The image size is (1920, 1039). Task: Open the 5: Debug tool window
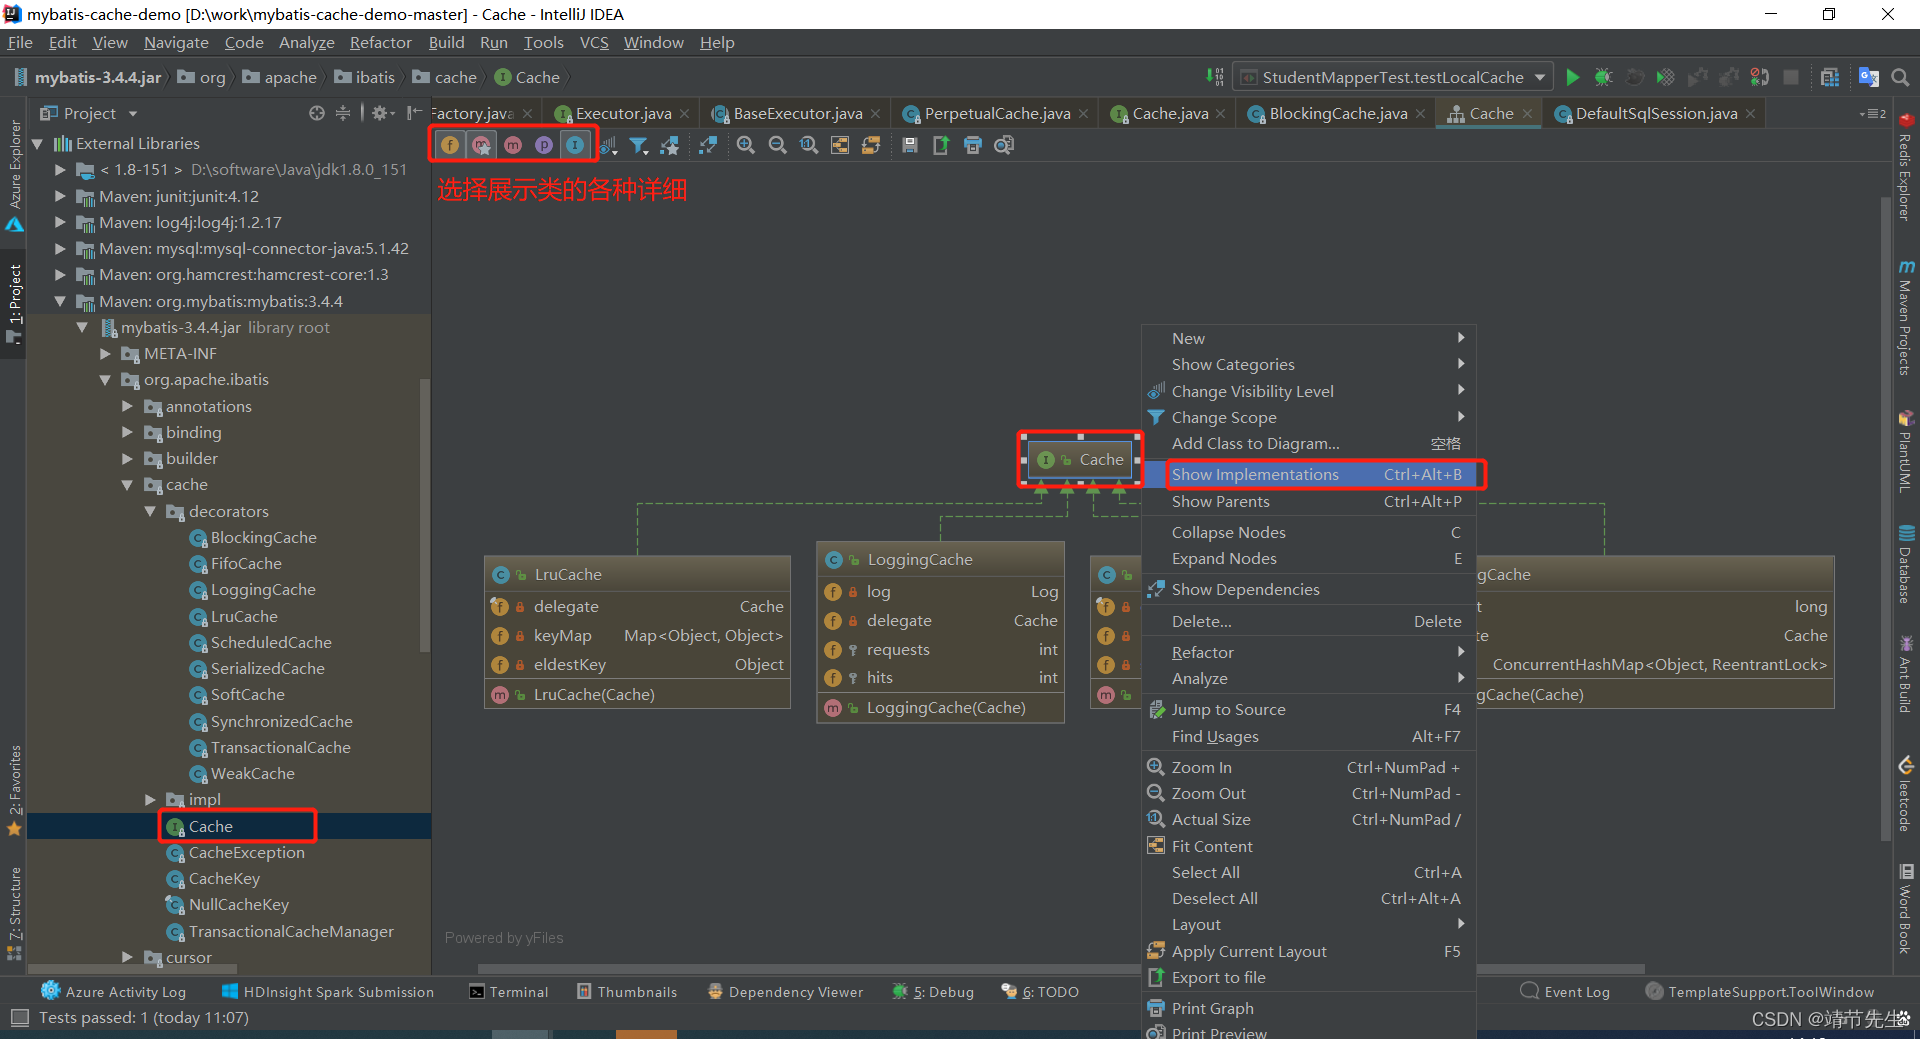click(933, 992)
